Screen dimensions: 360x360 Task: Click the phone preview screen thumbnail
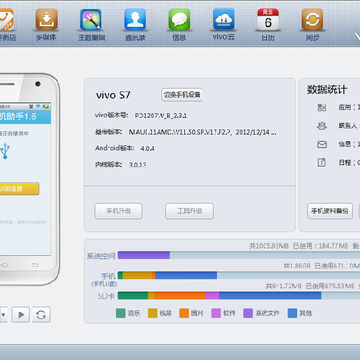click(26, 179)
